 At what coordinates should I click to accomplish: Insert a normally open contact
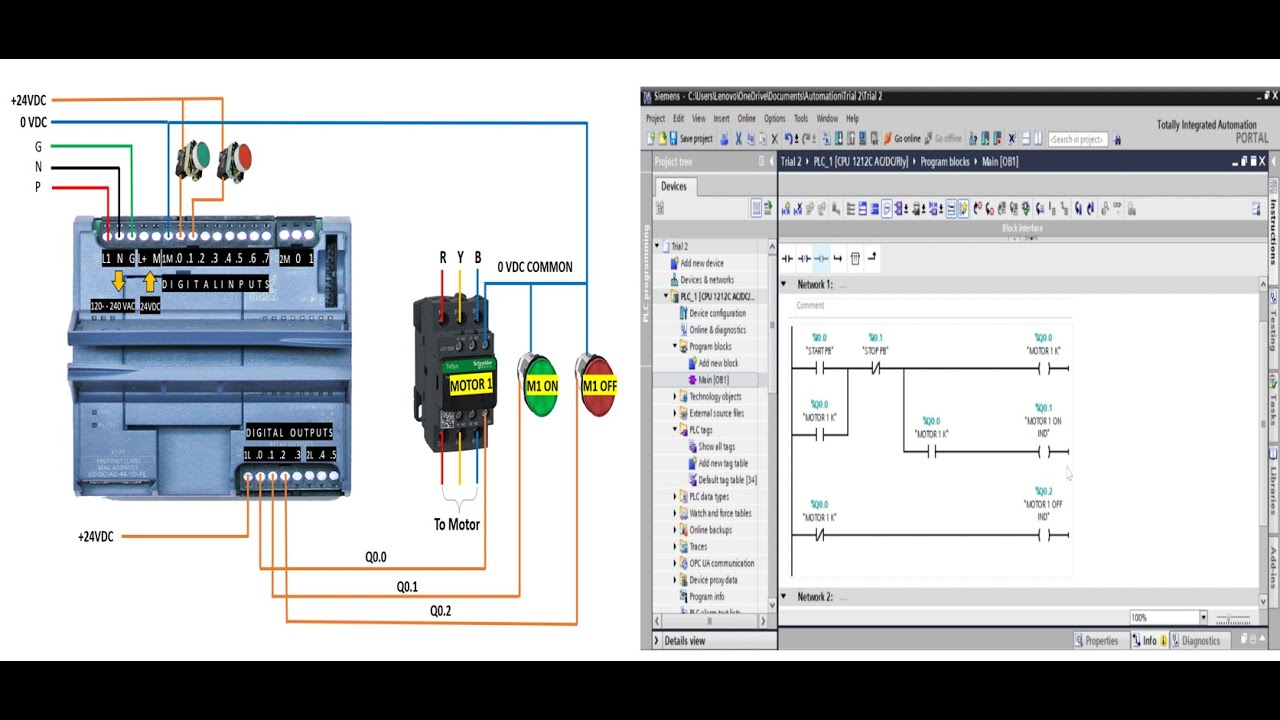[x=787, y=259]
